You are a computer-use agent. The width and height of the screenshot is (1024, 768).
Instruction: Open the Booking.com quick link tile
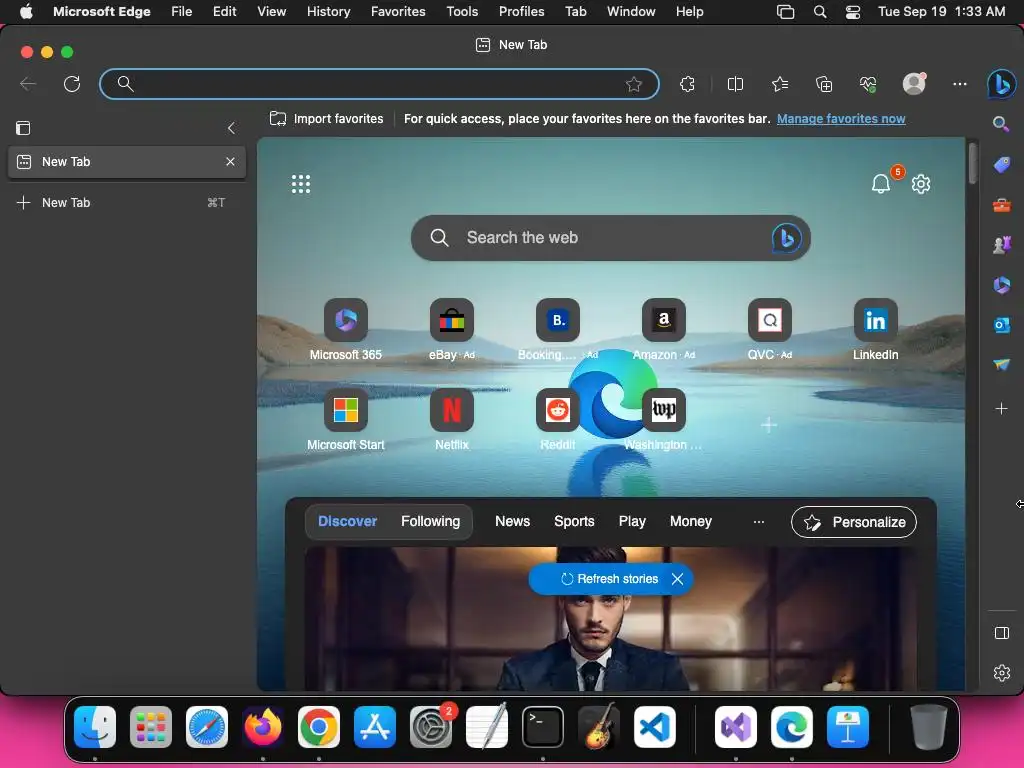point(558,320)
